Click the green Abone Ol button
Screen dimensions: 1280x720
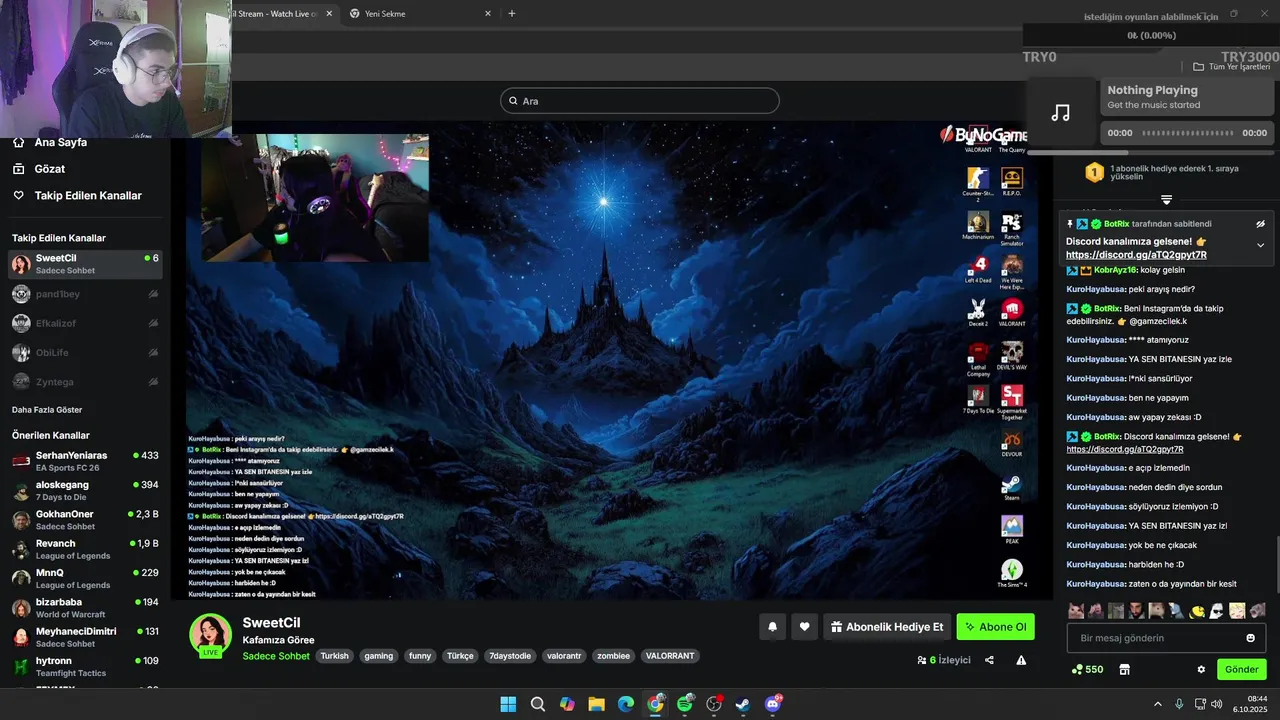pyautogui.click(x=995, y=627)
